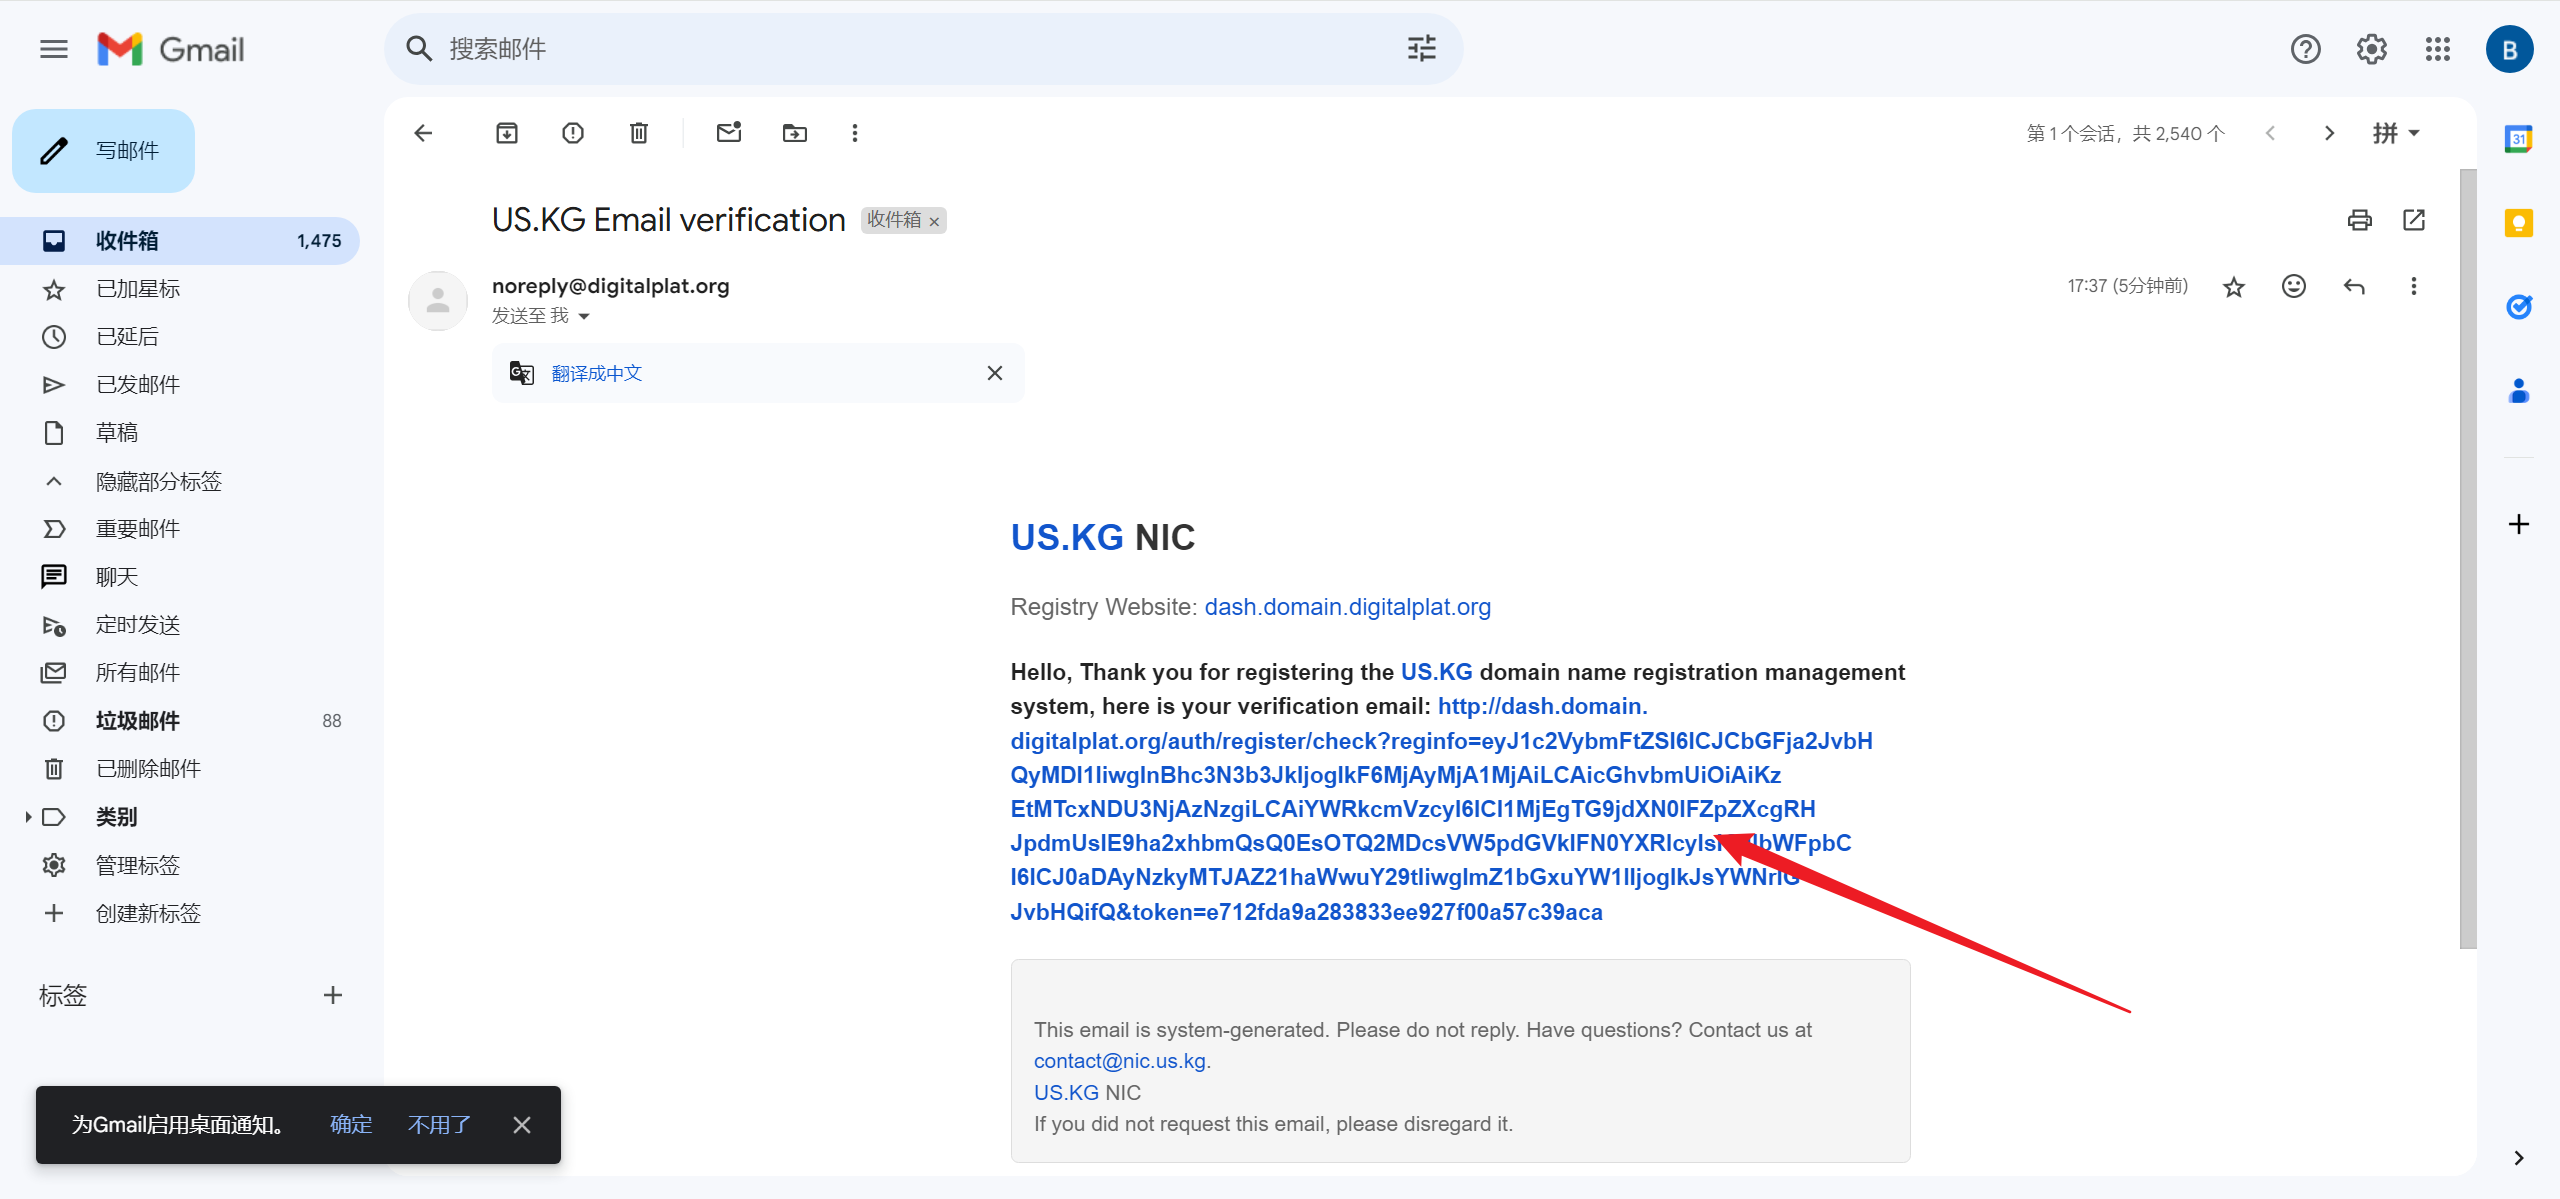
Task: Get add-ons with plus icon
Action: pyautogui.click(x=2519, y=524)
